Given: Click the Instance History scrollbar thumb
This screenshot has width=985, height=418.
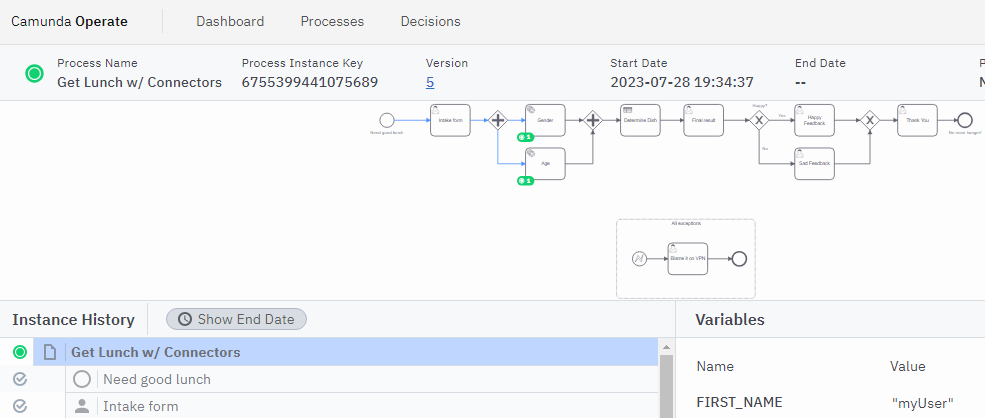Looking at the screenshot, I should [x=666, y=387].
